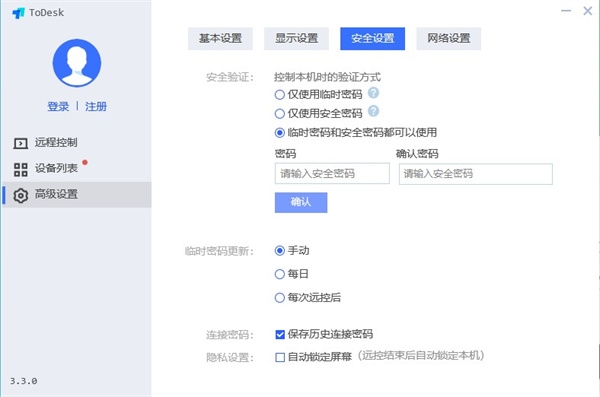Select 仅使用临时密码 radio option
600x397 pixels.
(x=280, y=95)
